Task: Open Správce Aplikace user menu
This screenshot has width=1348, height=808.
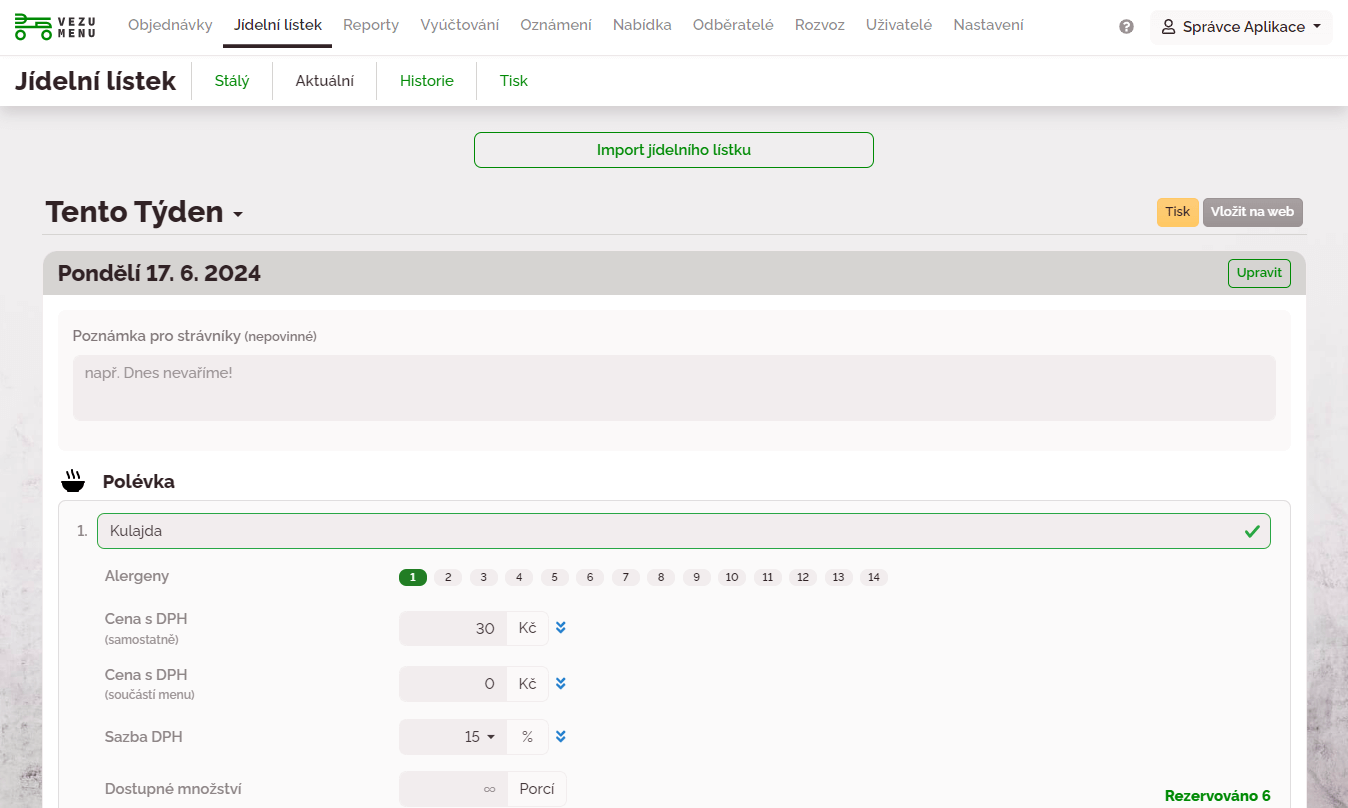Action: (1241, 27)
